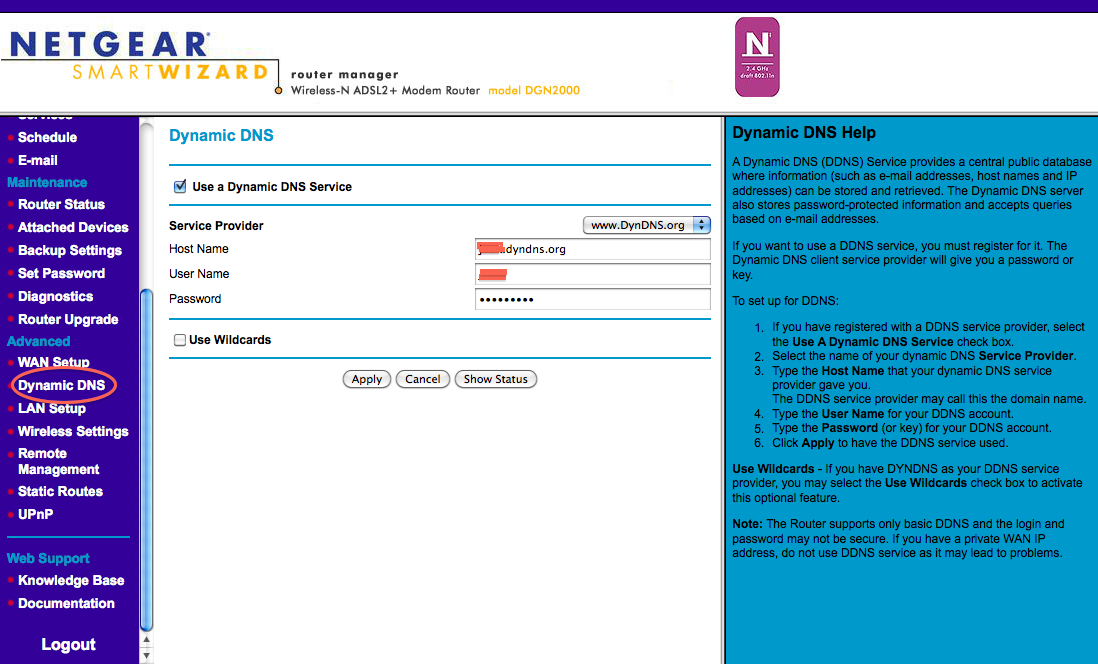The image size is (1098, 664).
Task: Click the sidebar scroll up arrow
Action: [x=146, y=639]
